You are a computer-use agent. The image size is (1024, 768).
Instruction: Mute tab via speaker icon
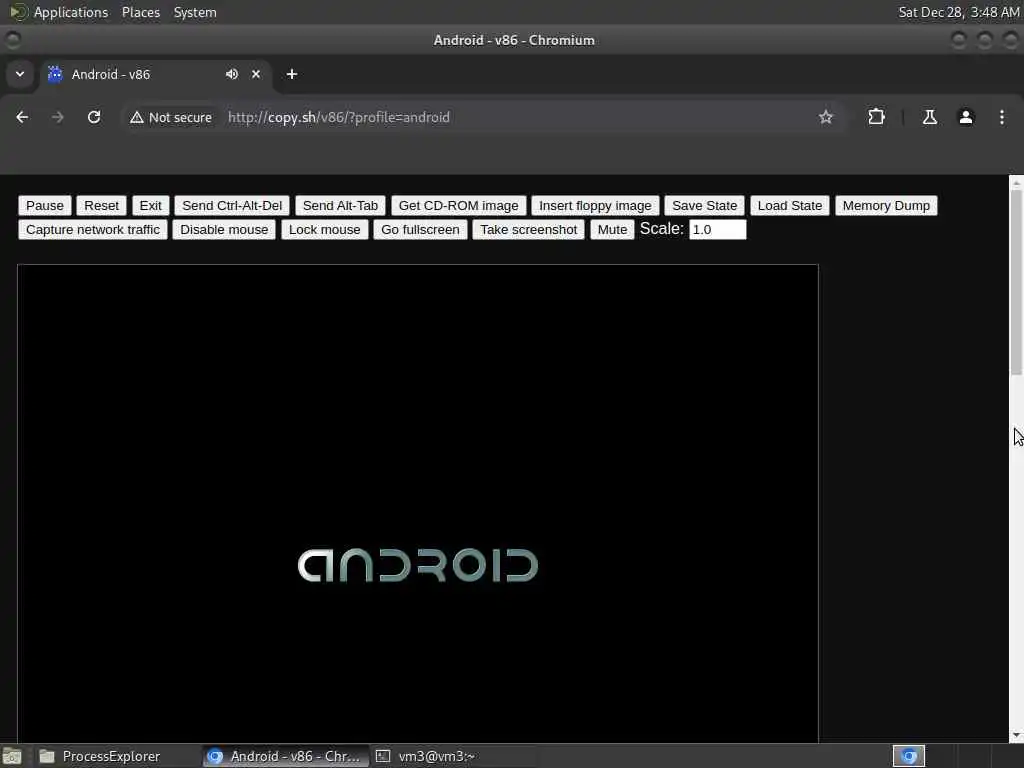(232, 74)
